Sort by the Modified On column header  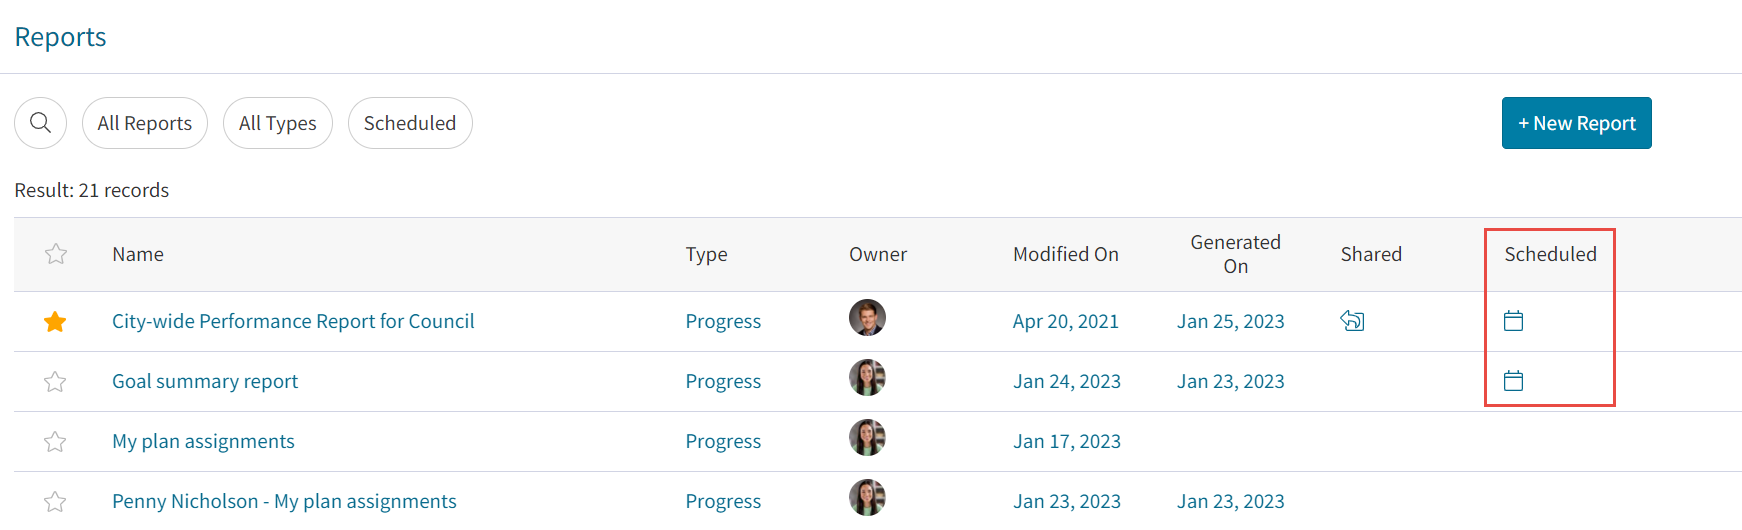[x=1066, y=254]
